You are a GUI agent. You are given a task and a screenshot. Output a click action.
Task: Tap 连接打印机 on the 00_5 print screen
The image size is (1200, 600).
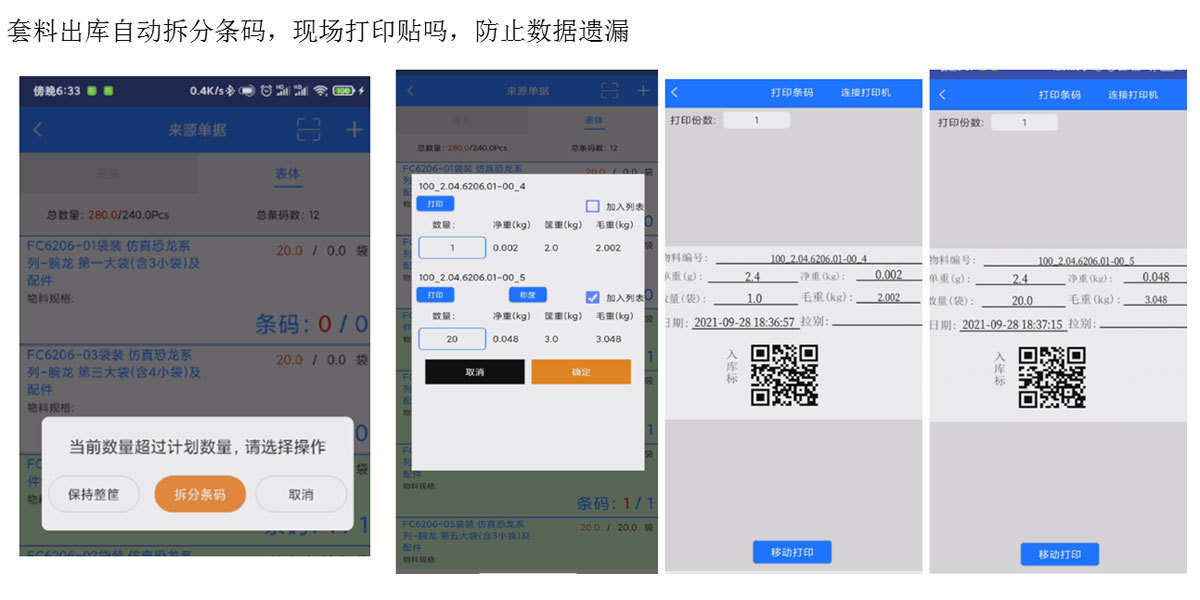(1132, 95)
